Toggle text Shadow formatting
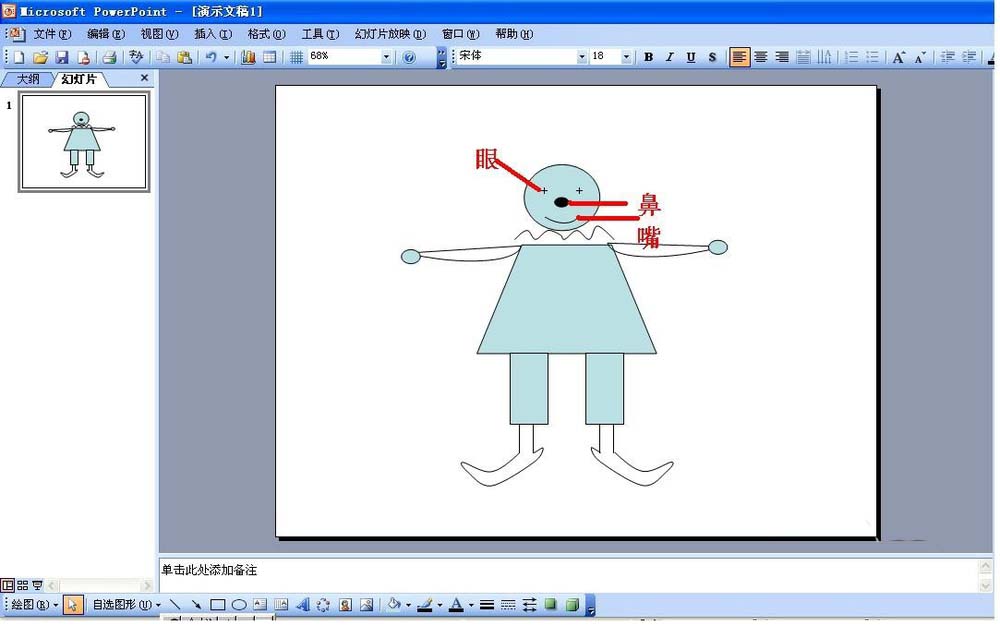This screenshot has height=626, width=1000. [x=712, y=57]
